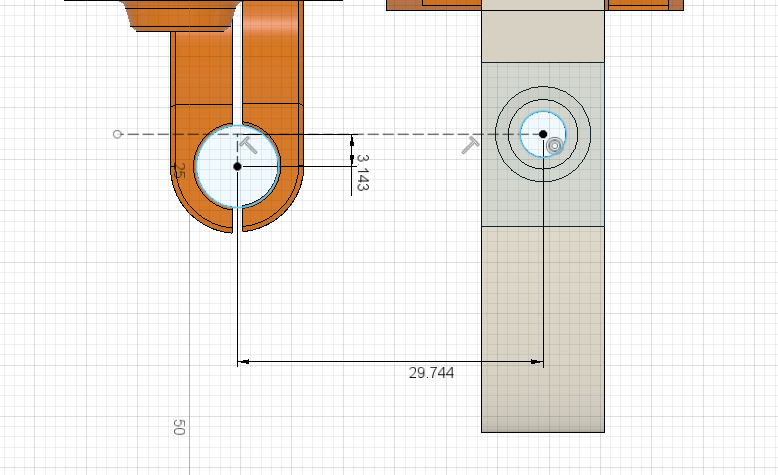Click the 25 grid axis label
Viewport: 778px width, 475px height.
180,171
